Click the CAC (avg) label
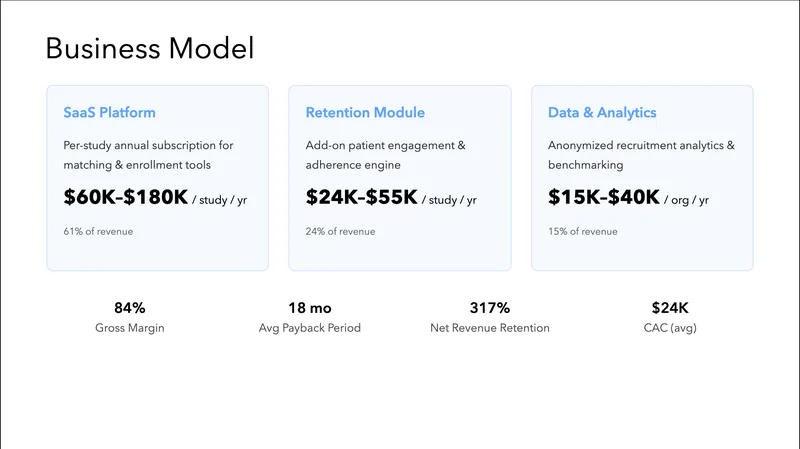800x449 pixels. tap(670, 328)
